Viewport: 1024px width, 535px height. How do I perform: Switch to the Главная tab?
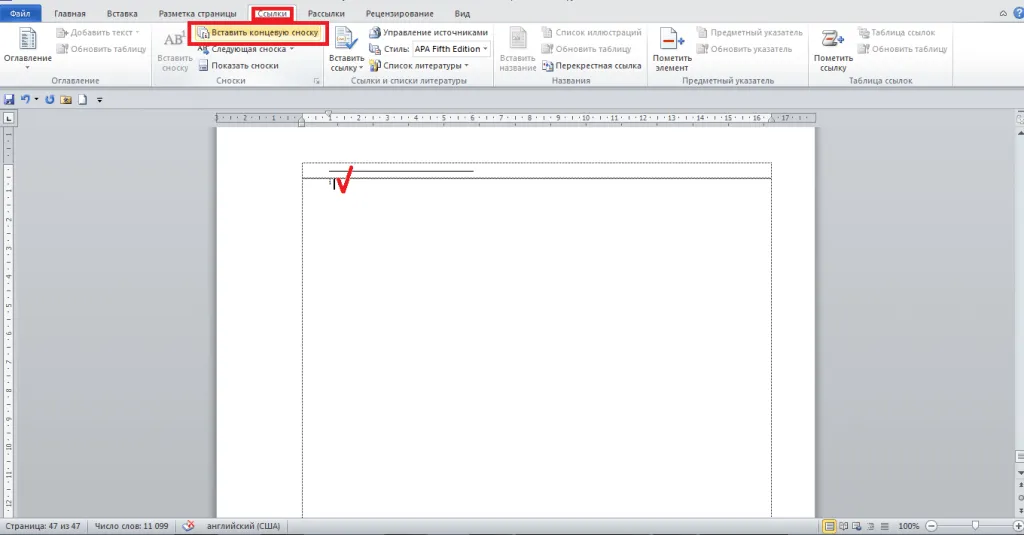[x=70, y=14]
